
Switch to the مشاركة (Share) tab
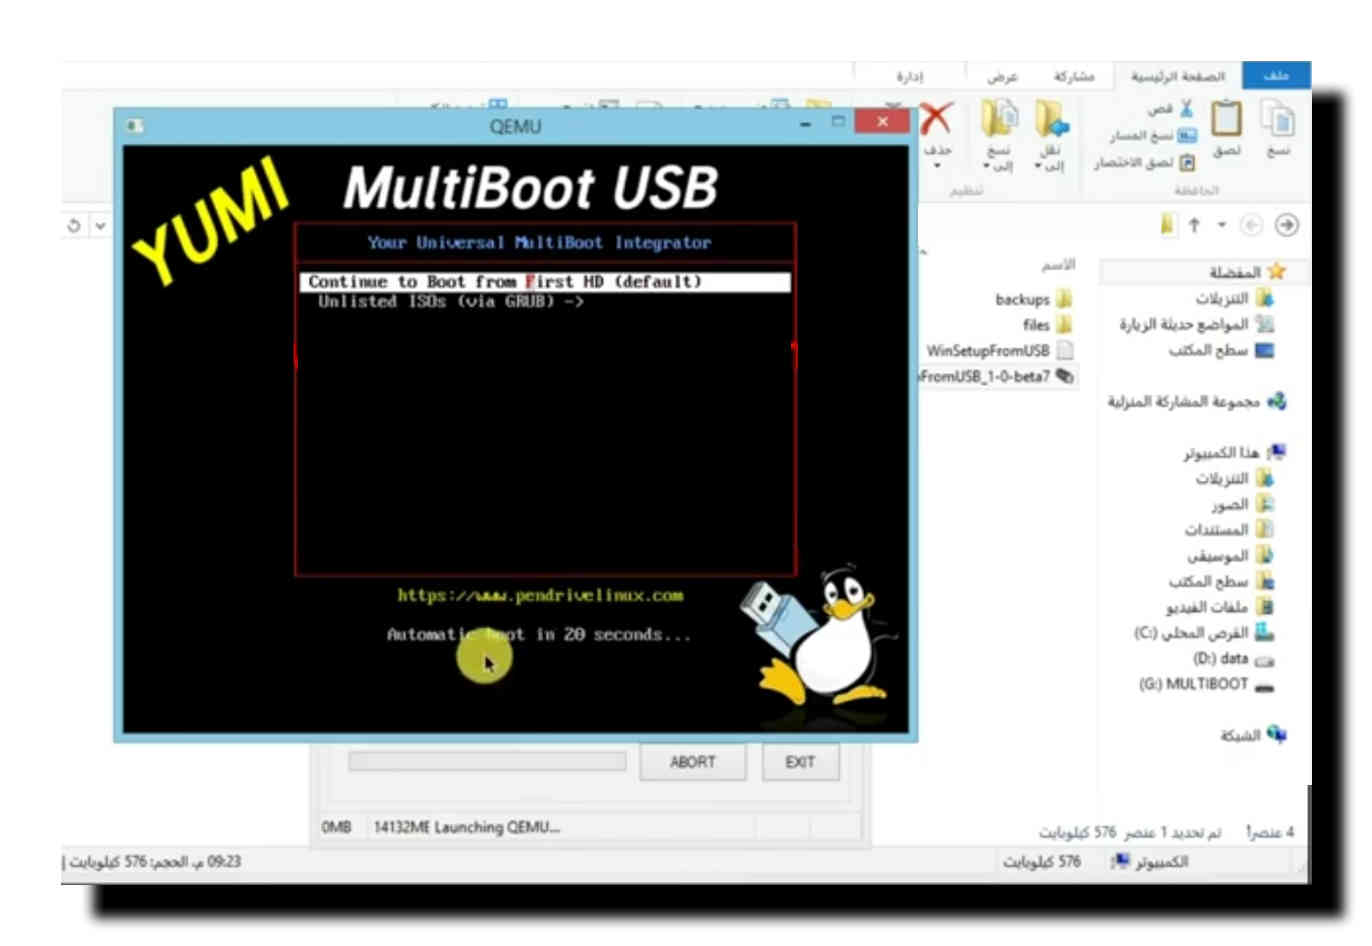[1074, 77]
